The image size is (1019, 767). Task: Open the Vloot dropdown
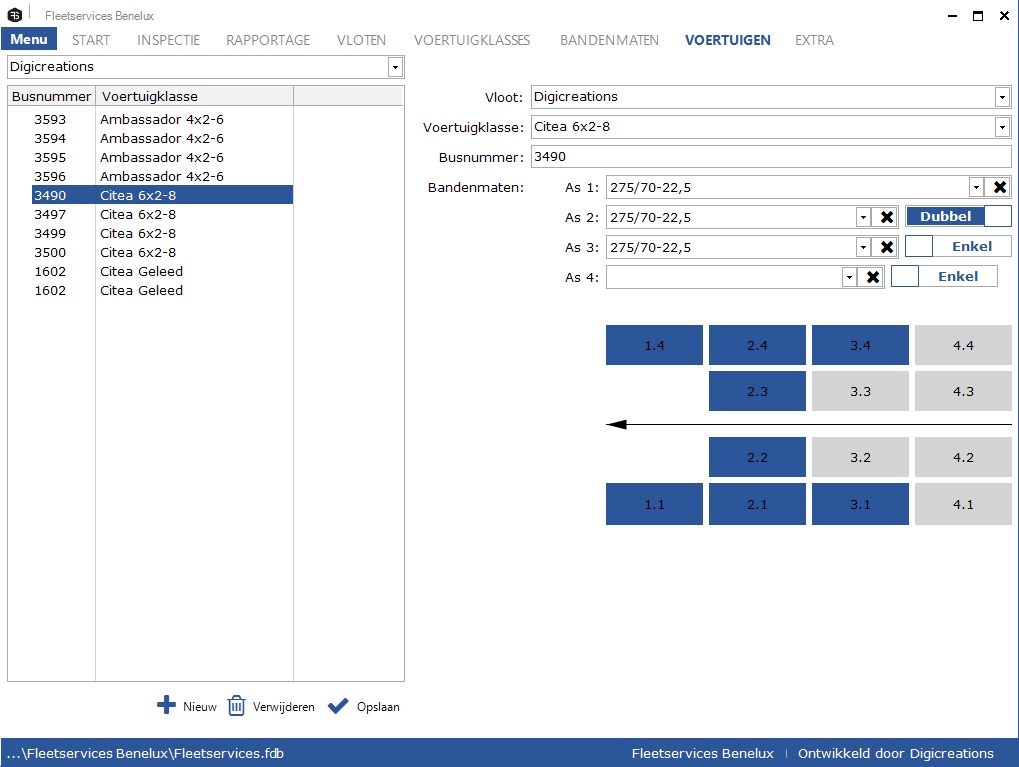pyautogui.click(x=1003, y=97)
